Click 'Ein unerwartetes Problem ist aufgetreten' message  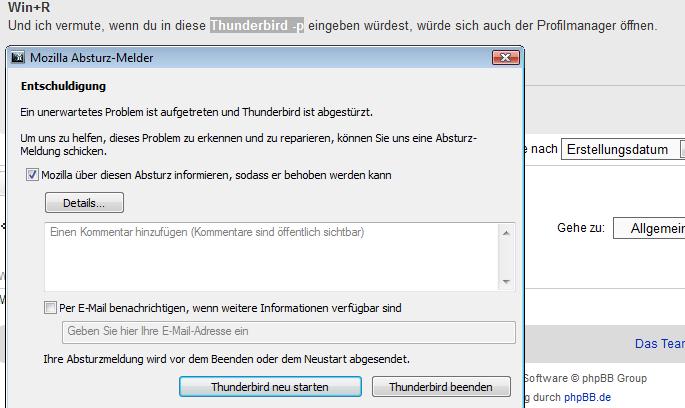coord(196,112)
